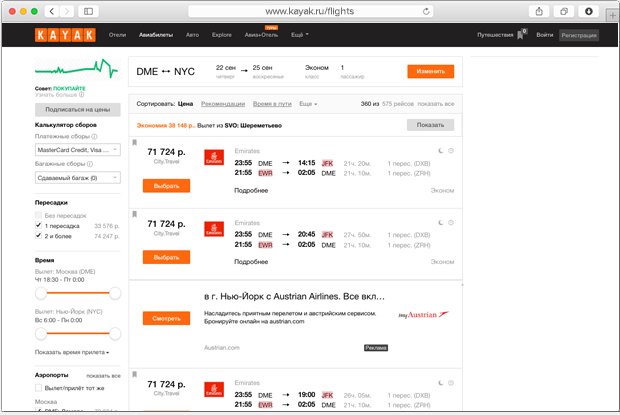The height and width of the screenshot is (415, 620).
Task: Click left handle of Нью-Йорк departure slider
Action: [41, 334]
